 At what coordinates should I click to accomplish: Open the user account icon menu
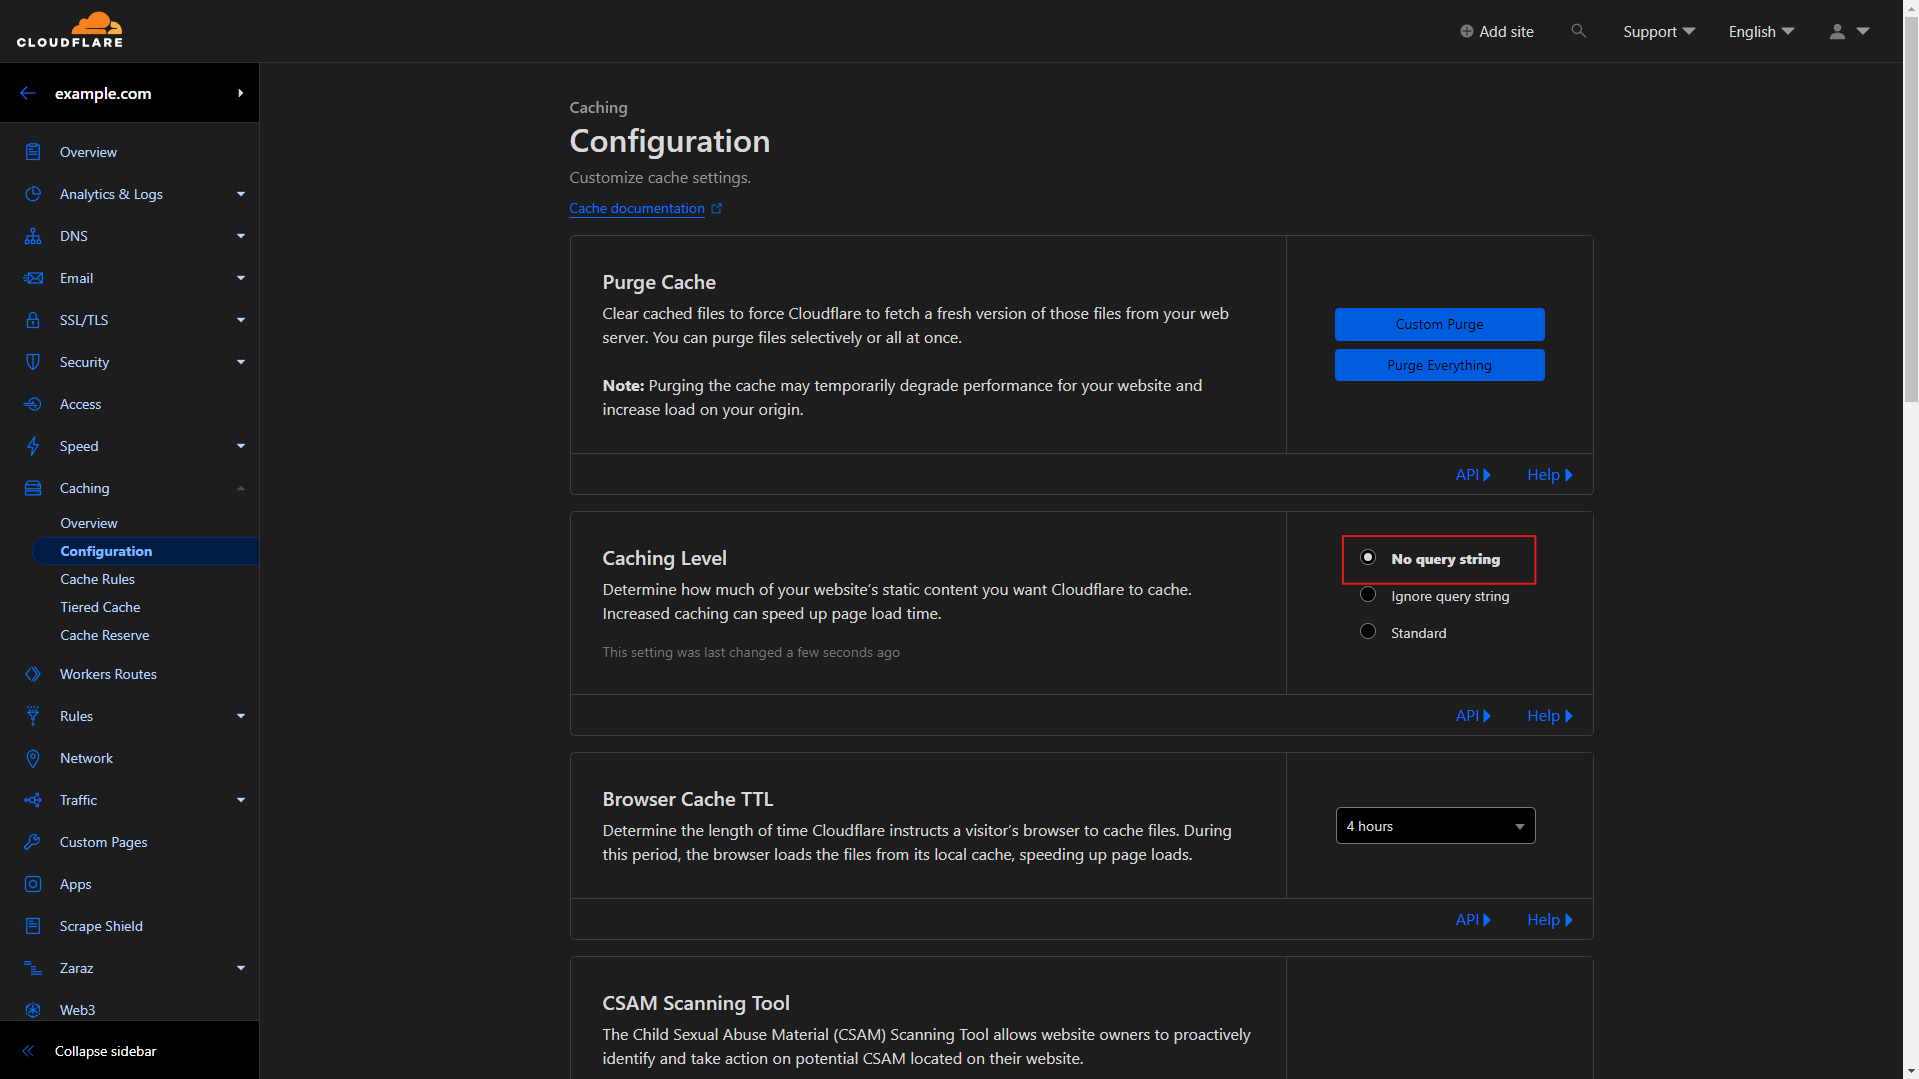click(1848, 31)
